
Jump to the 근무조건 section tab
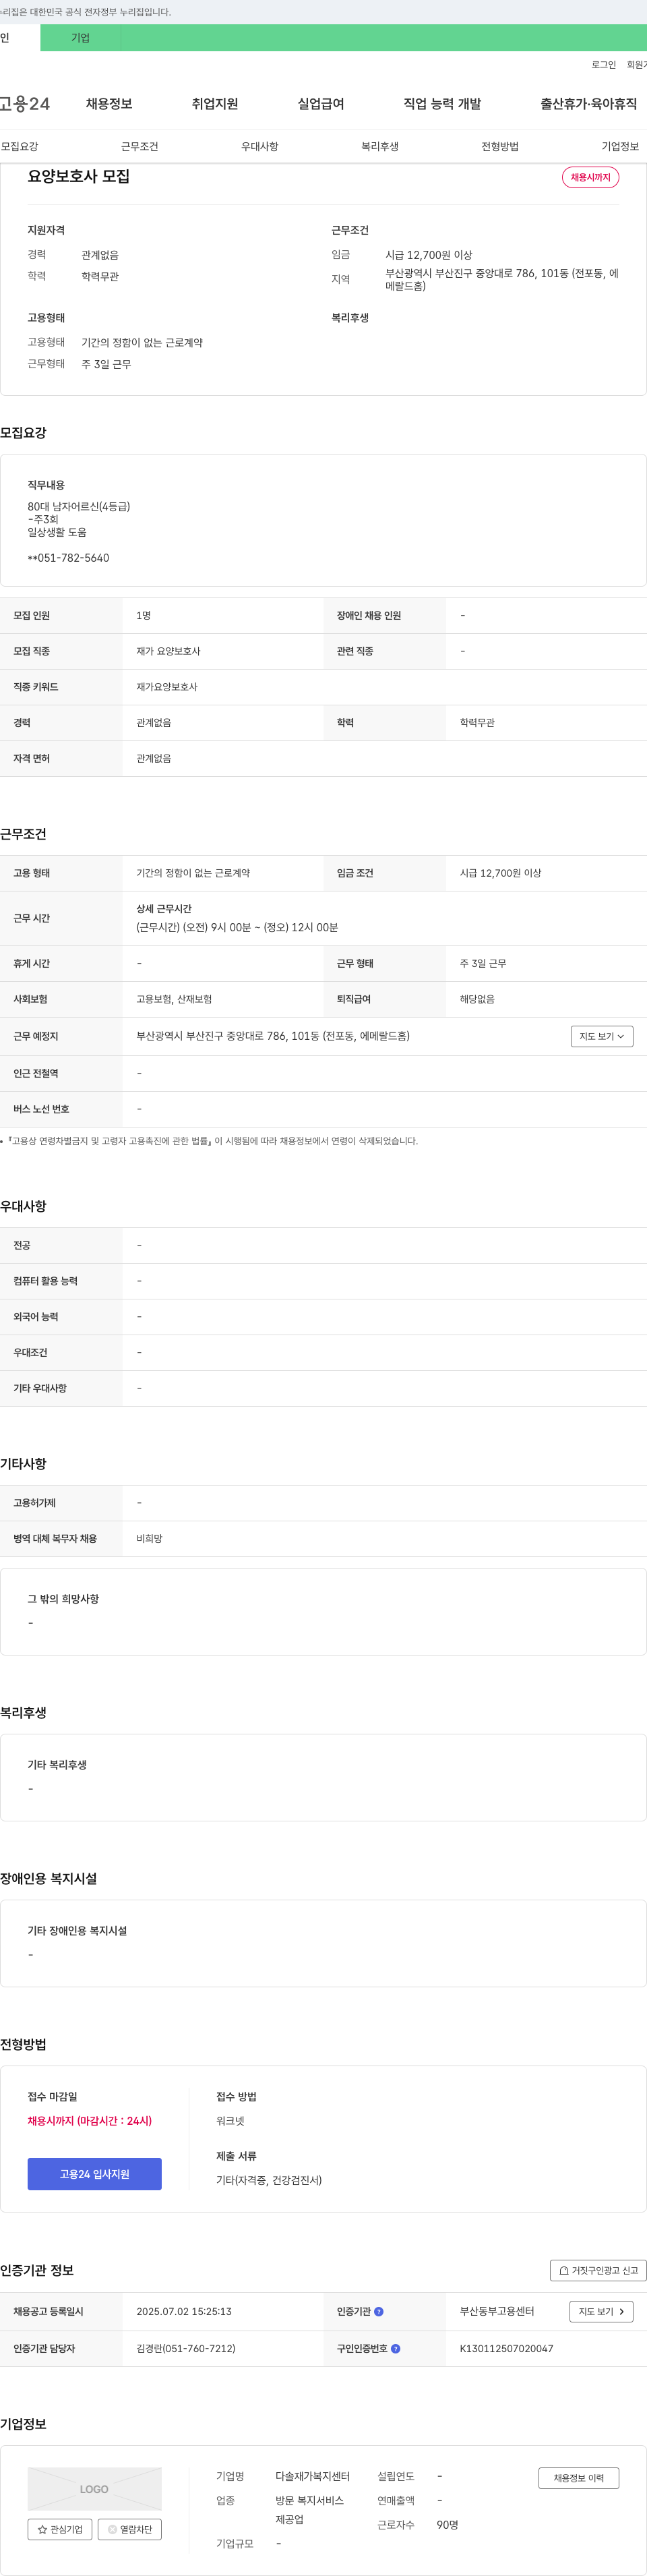[x=140, y=146]
